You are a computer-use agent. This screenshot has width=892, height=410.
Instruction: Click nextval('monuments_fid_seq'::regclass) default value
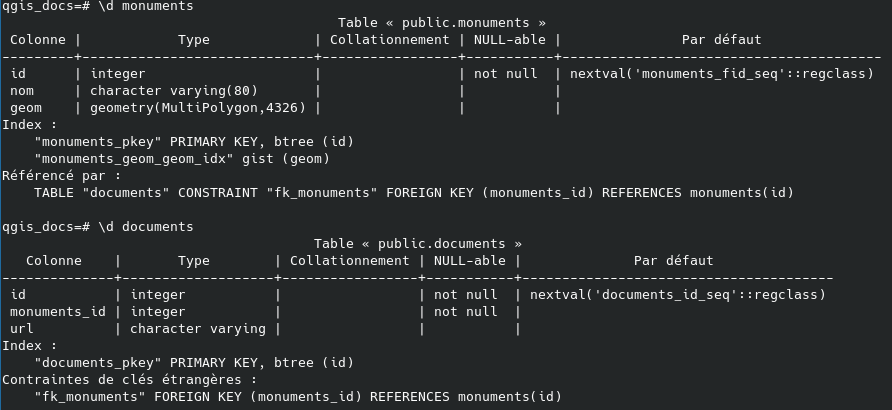721,74
